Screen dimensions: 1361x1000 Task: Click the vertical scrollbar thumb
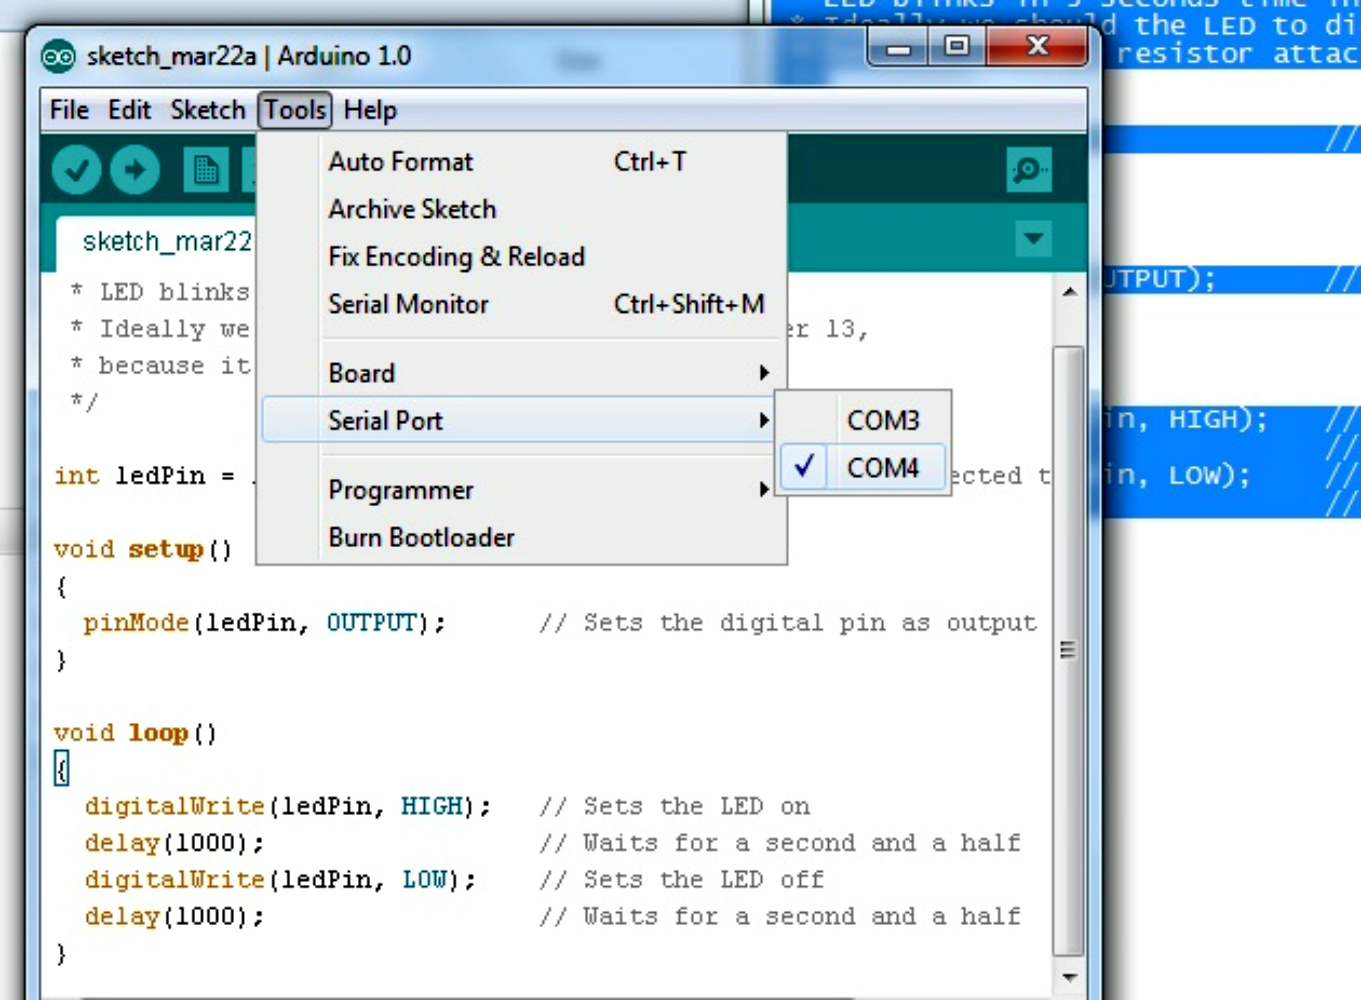pyautogui.click(x=1069, y=650)
